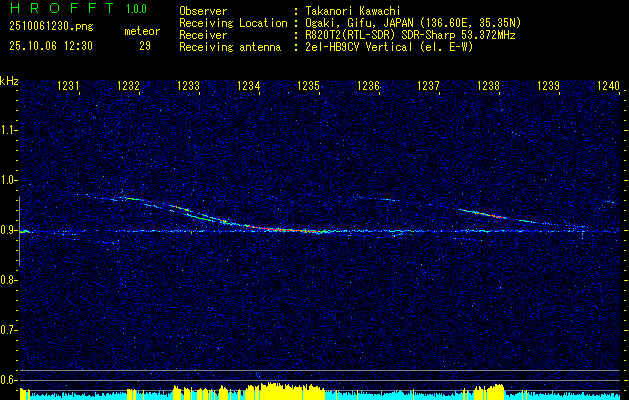This screenshot has width=629, height=400.
Task: Click the 1240 time axis label
Action: pos(608,85)
